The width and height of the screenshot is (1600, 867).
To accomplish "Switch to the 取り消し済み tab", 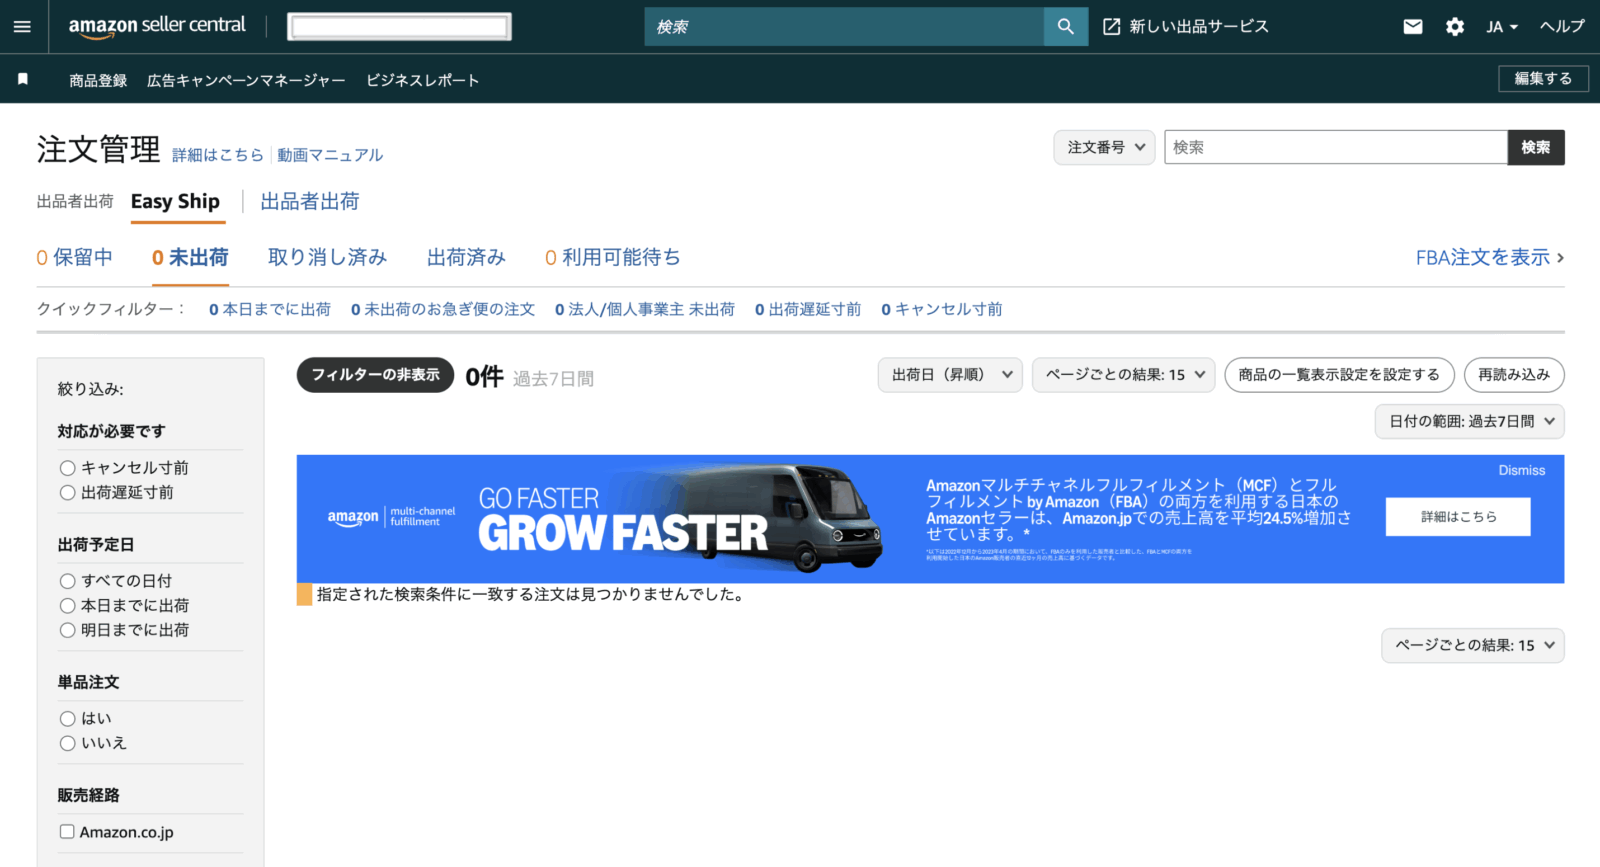I will [x=327, y=258].
